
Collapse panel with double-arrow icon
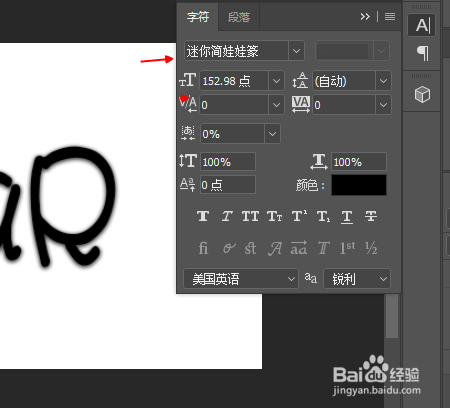click(365, 17)
